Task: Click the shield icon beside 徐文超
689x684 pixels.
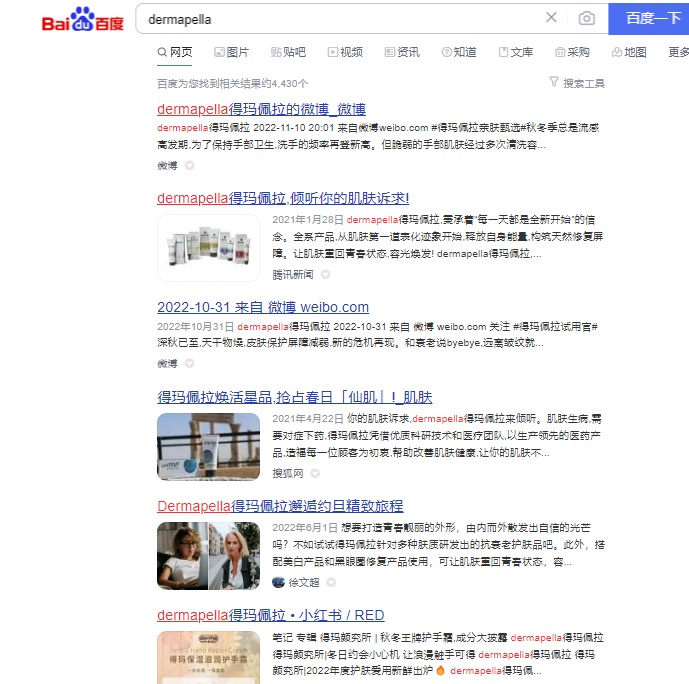Action: 331,582
